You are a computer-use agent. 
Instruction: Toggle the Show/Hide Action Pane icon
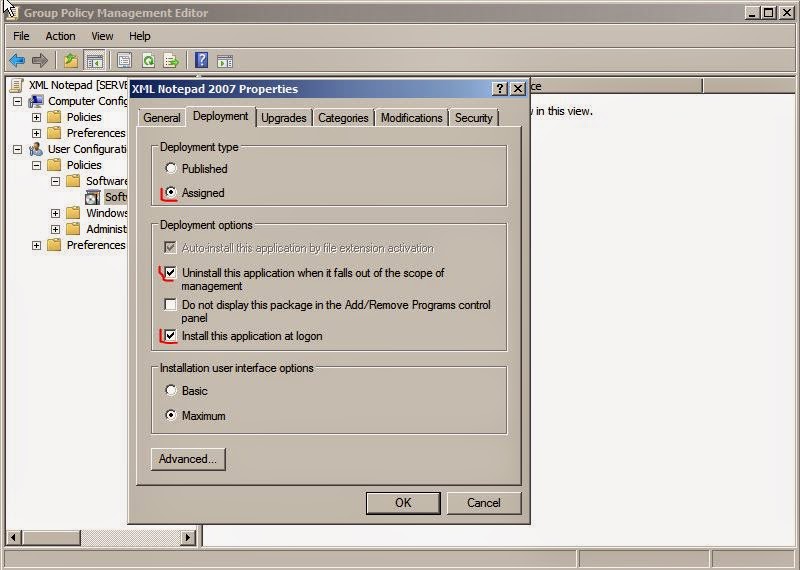(225, 61)
